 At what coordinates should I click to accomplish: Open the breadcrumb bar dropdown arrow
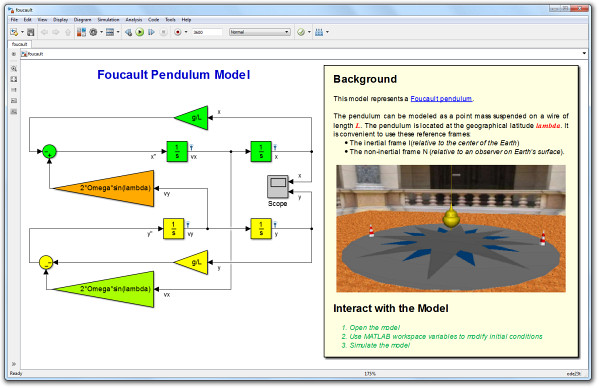tap(584, 54)
